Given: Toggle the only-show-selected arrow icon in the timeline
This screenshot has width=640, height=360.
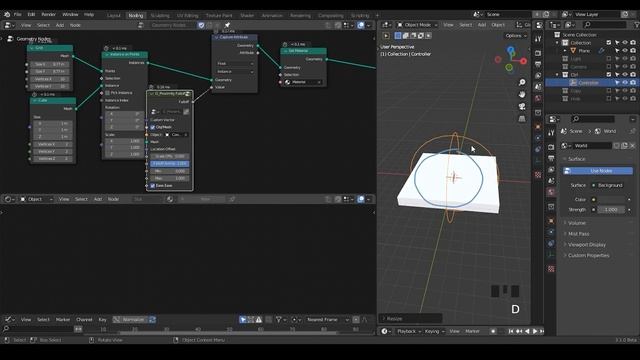Looking at the screenshot, I should pyautogui.click(x=243, y=320).
